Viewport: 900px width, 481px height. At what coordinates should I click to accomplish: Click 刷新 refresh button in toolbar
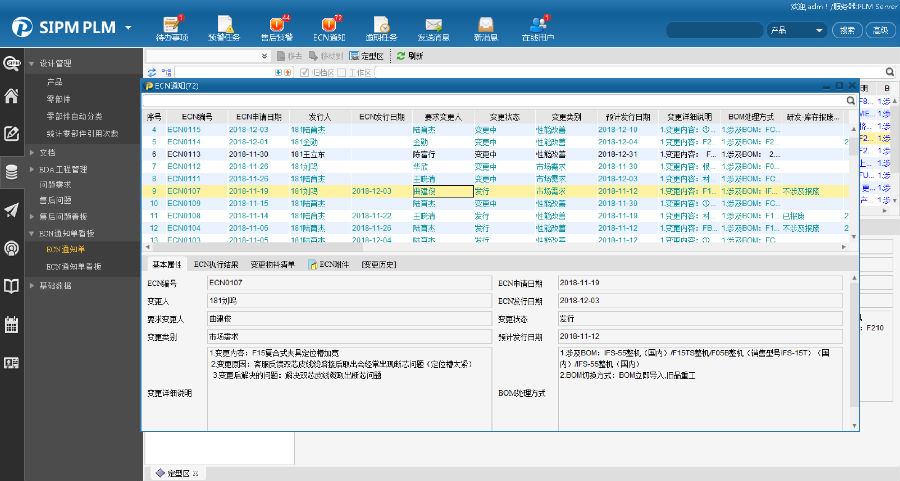tap(410, 56)
